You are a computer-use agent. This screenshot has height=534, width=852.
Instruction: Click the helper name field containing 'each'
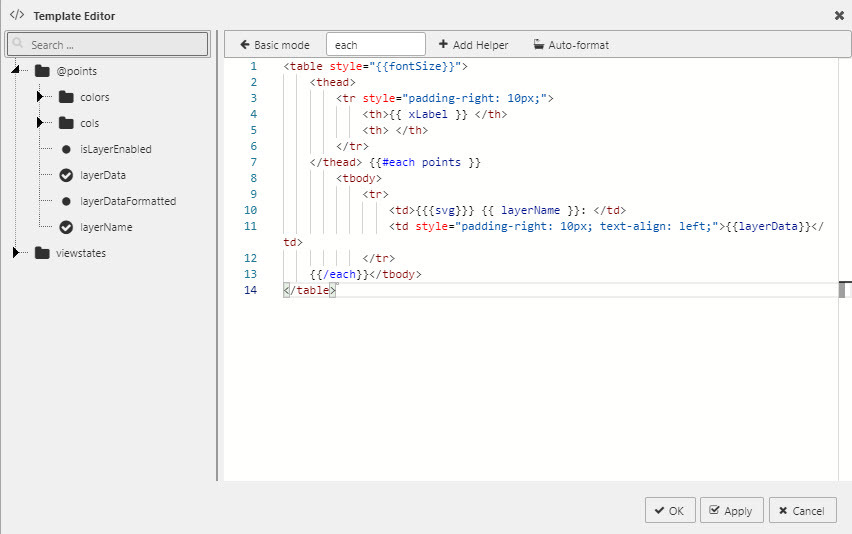(x=375, y=45)
